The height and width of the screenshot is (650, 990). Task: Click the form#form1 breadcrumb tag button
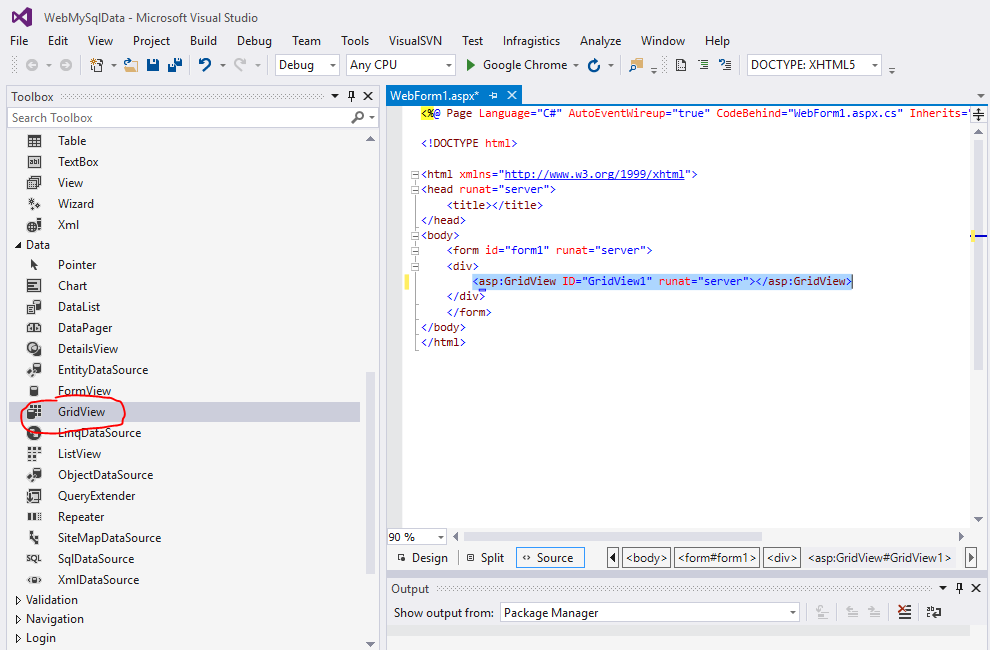coord(716,558)
